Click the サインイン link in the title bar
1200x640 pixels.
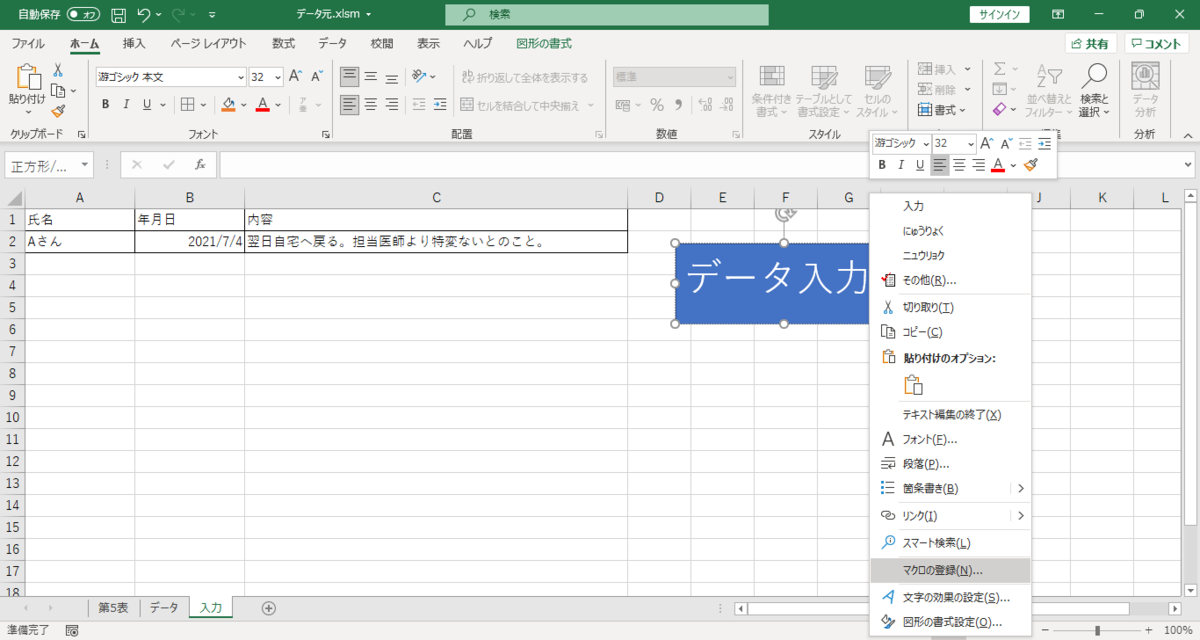point(1000,15)
